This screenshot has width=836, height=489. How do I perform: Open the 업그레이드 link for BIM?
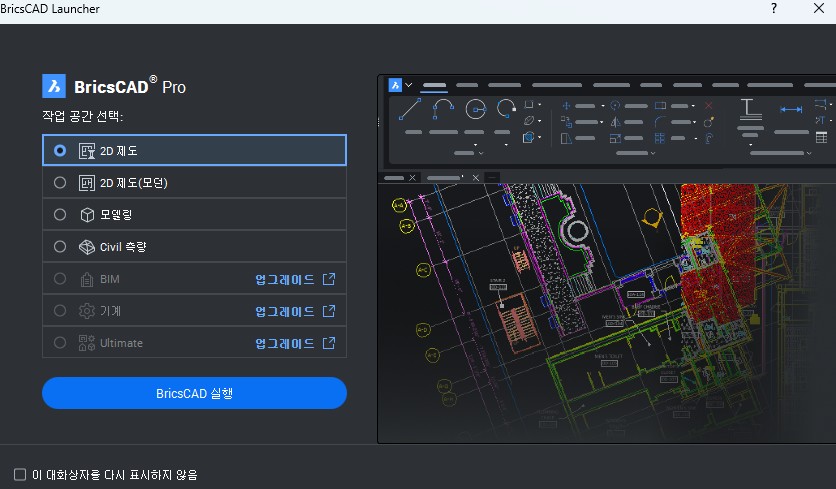[x=295, y=279]
